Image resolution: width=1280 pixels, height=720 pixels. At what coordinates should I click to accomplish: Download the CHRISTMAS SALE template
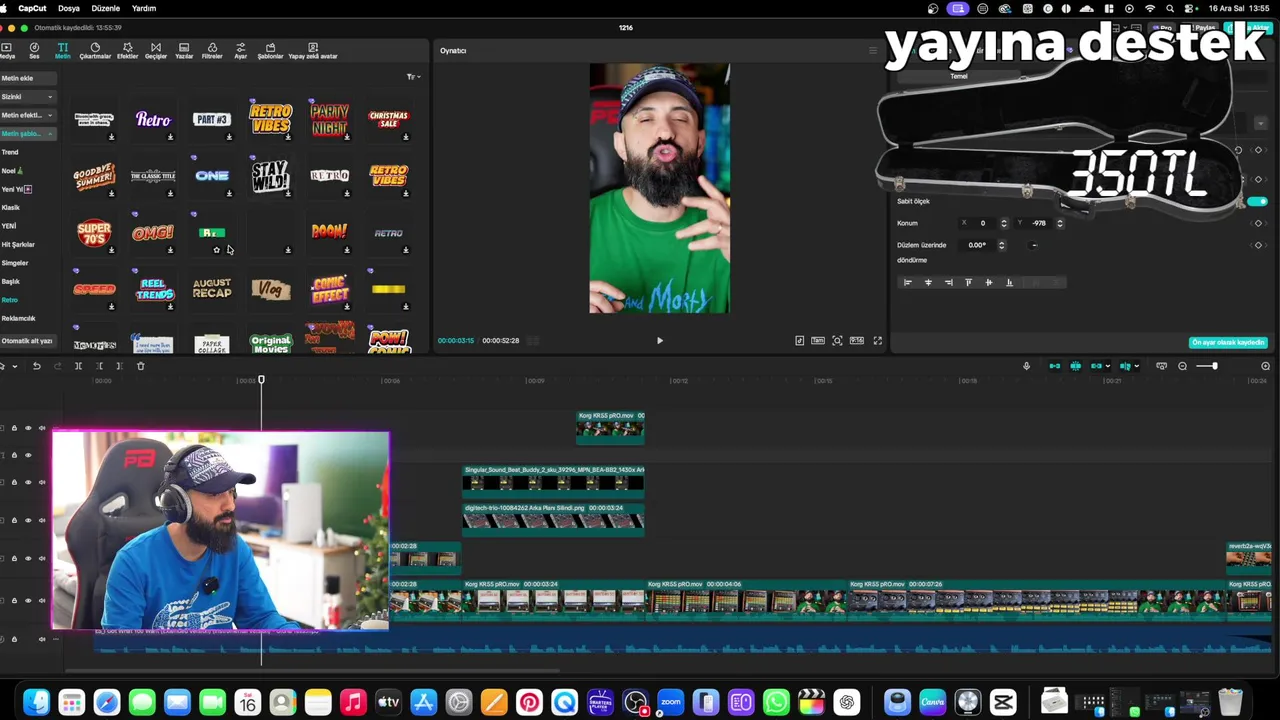point(405,137)
